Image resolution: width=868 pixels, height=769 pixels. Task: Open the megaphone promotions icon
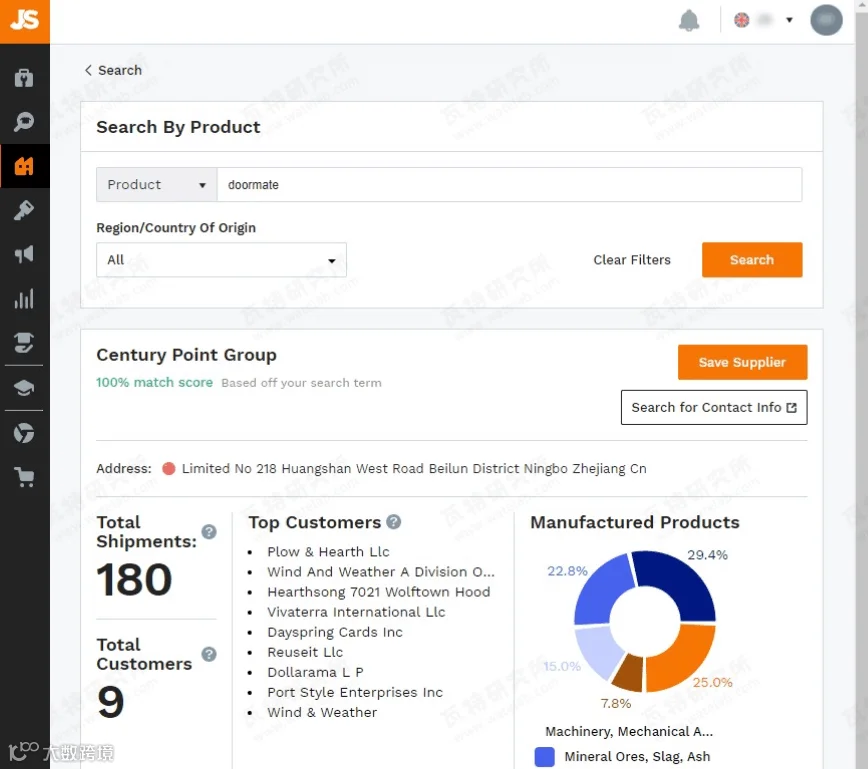(x=24, y=254)
